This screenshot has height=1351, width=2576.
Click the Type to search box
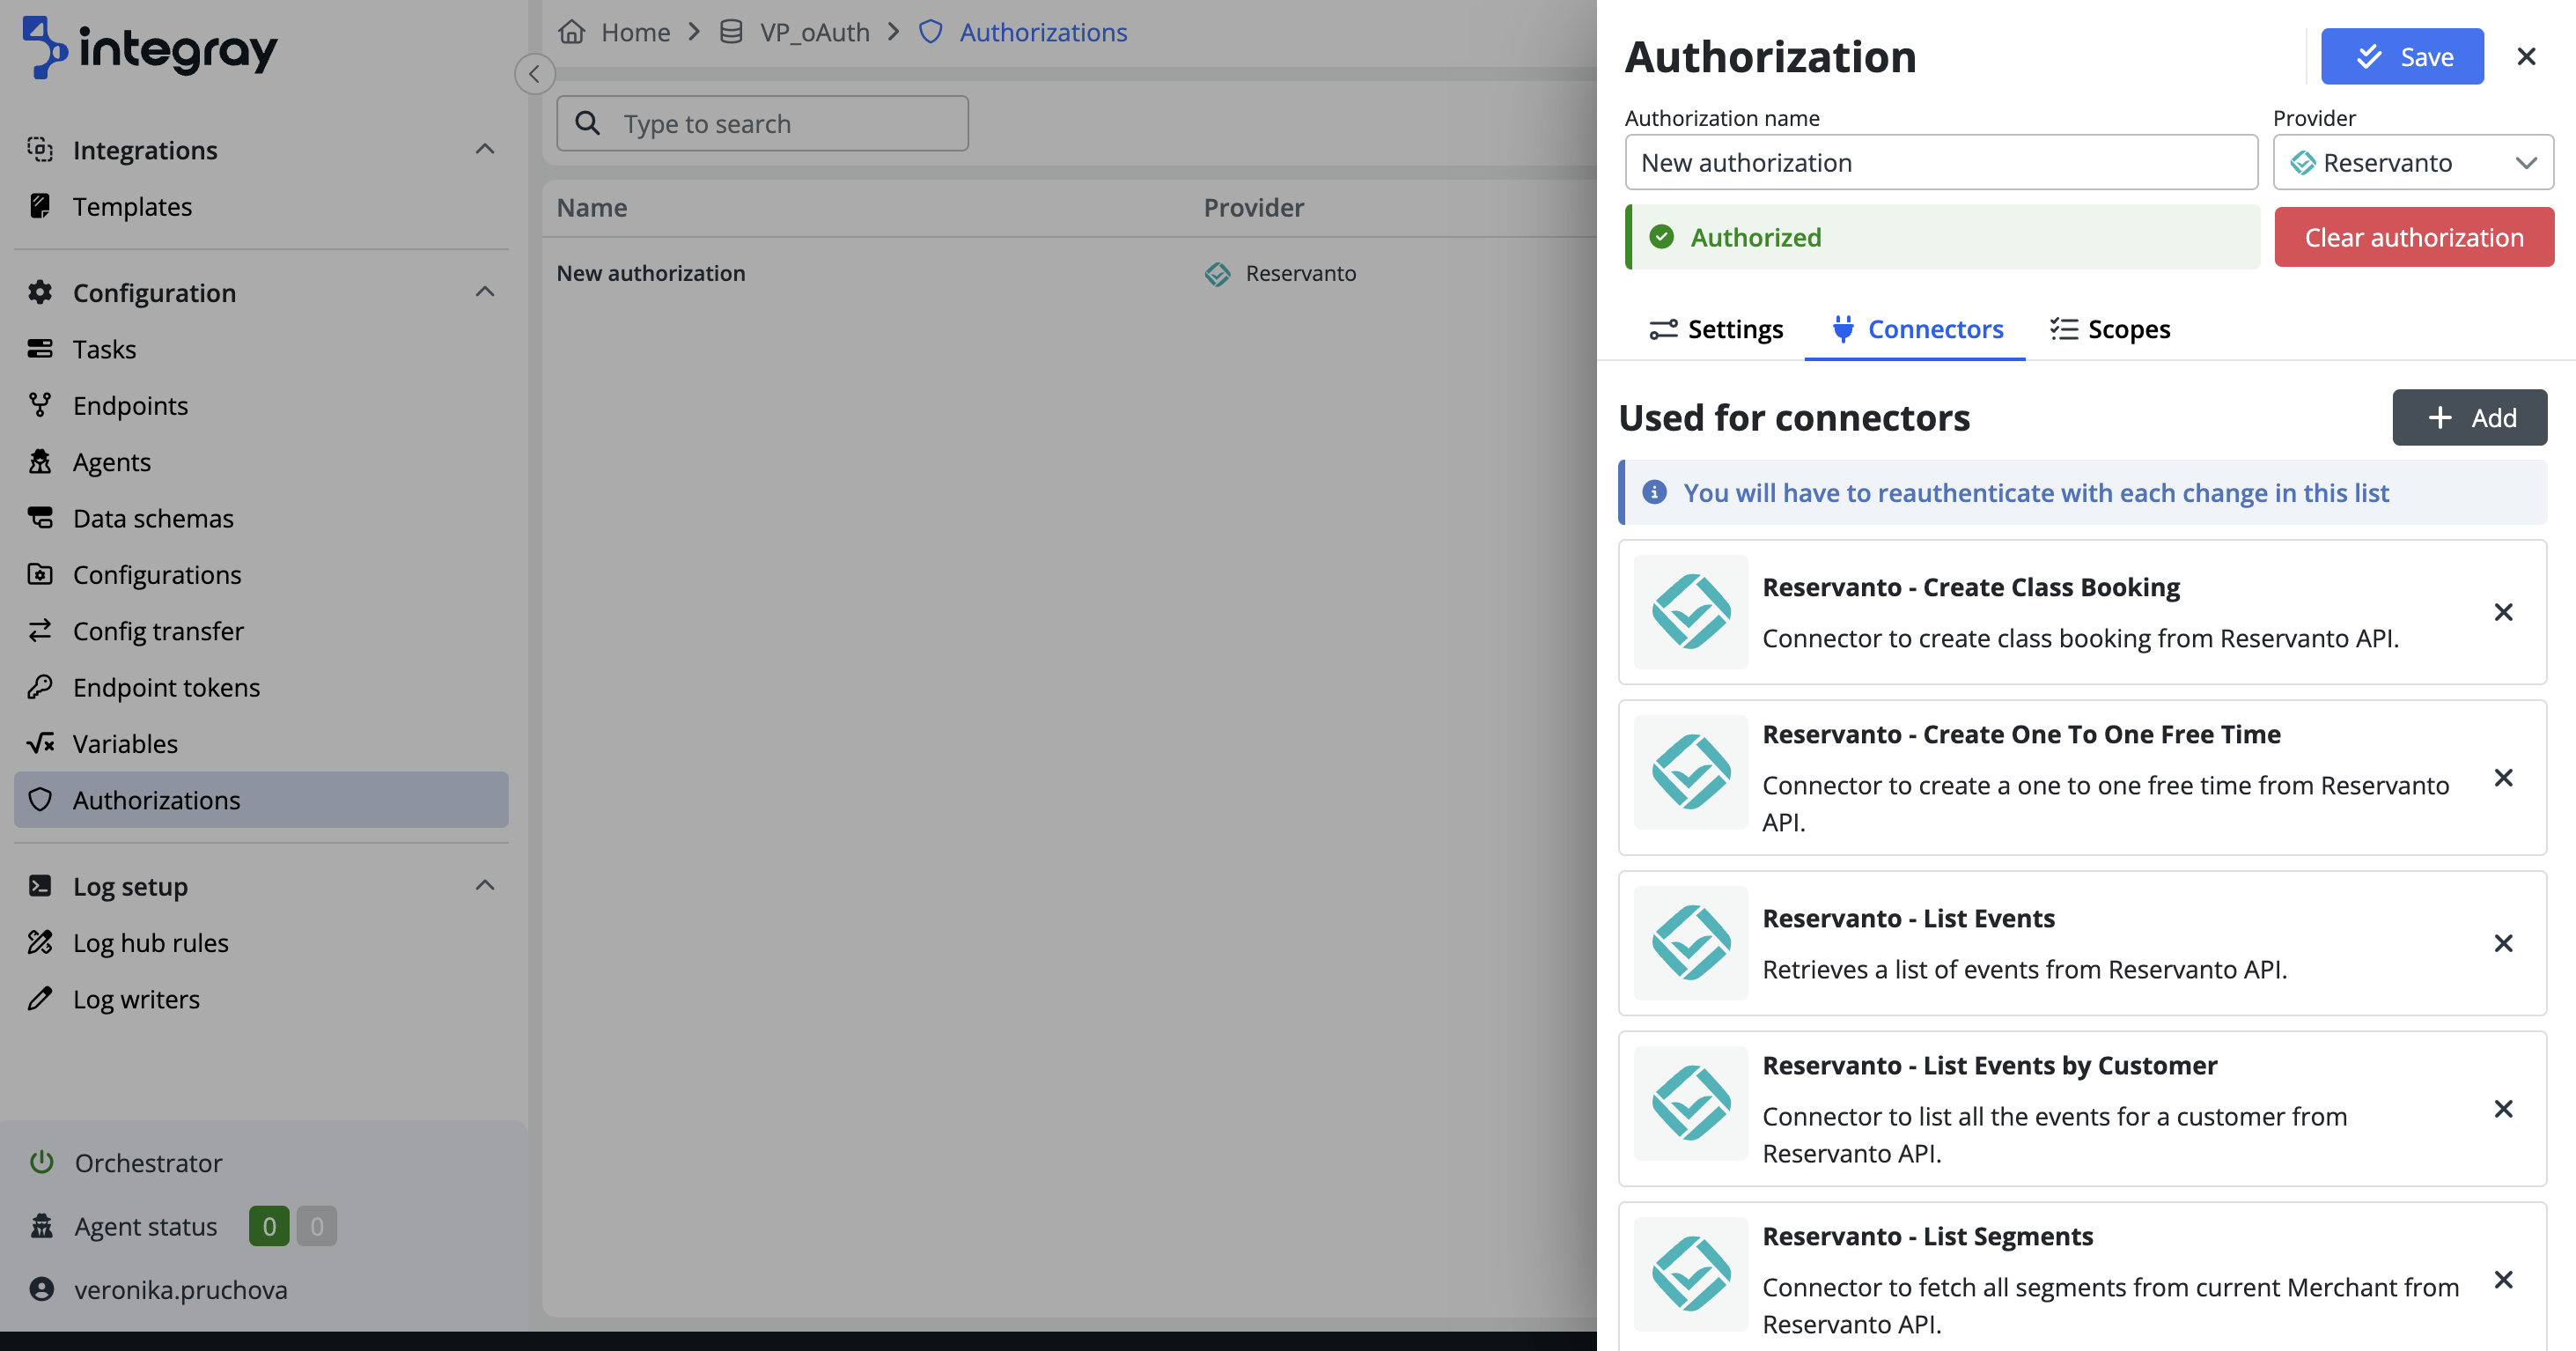(x=762, y=124)
